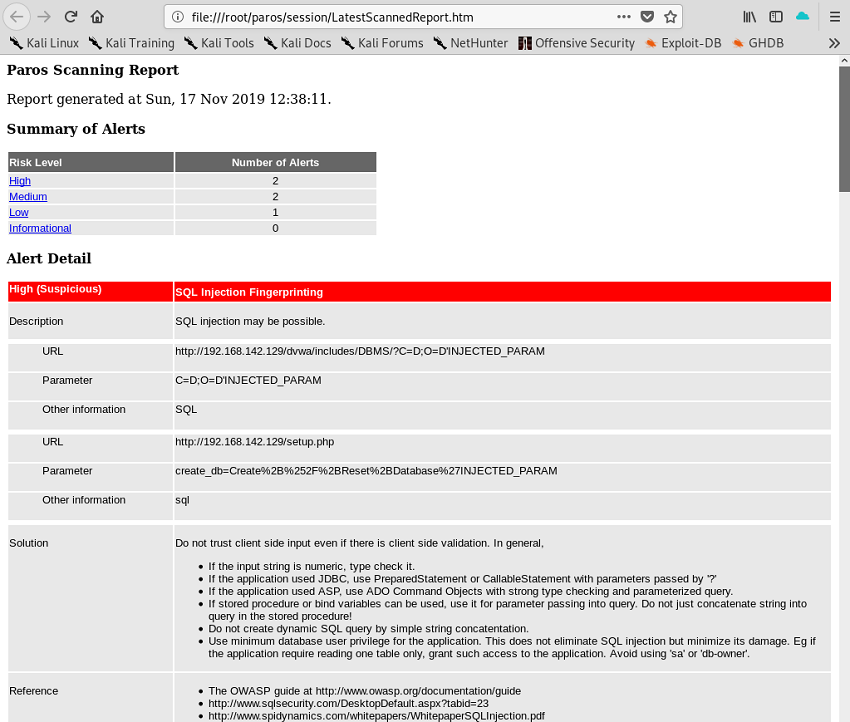Screen dimensions: 850x722
Task: Click the Informational alerts count '0'
Action: 275,228
